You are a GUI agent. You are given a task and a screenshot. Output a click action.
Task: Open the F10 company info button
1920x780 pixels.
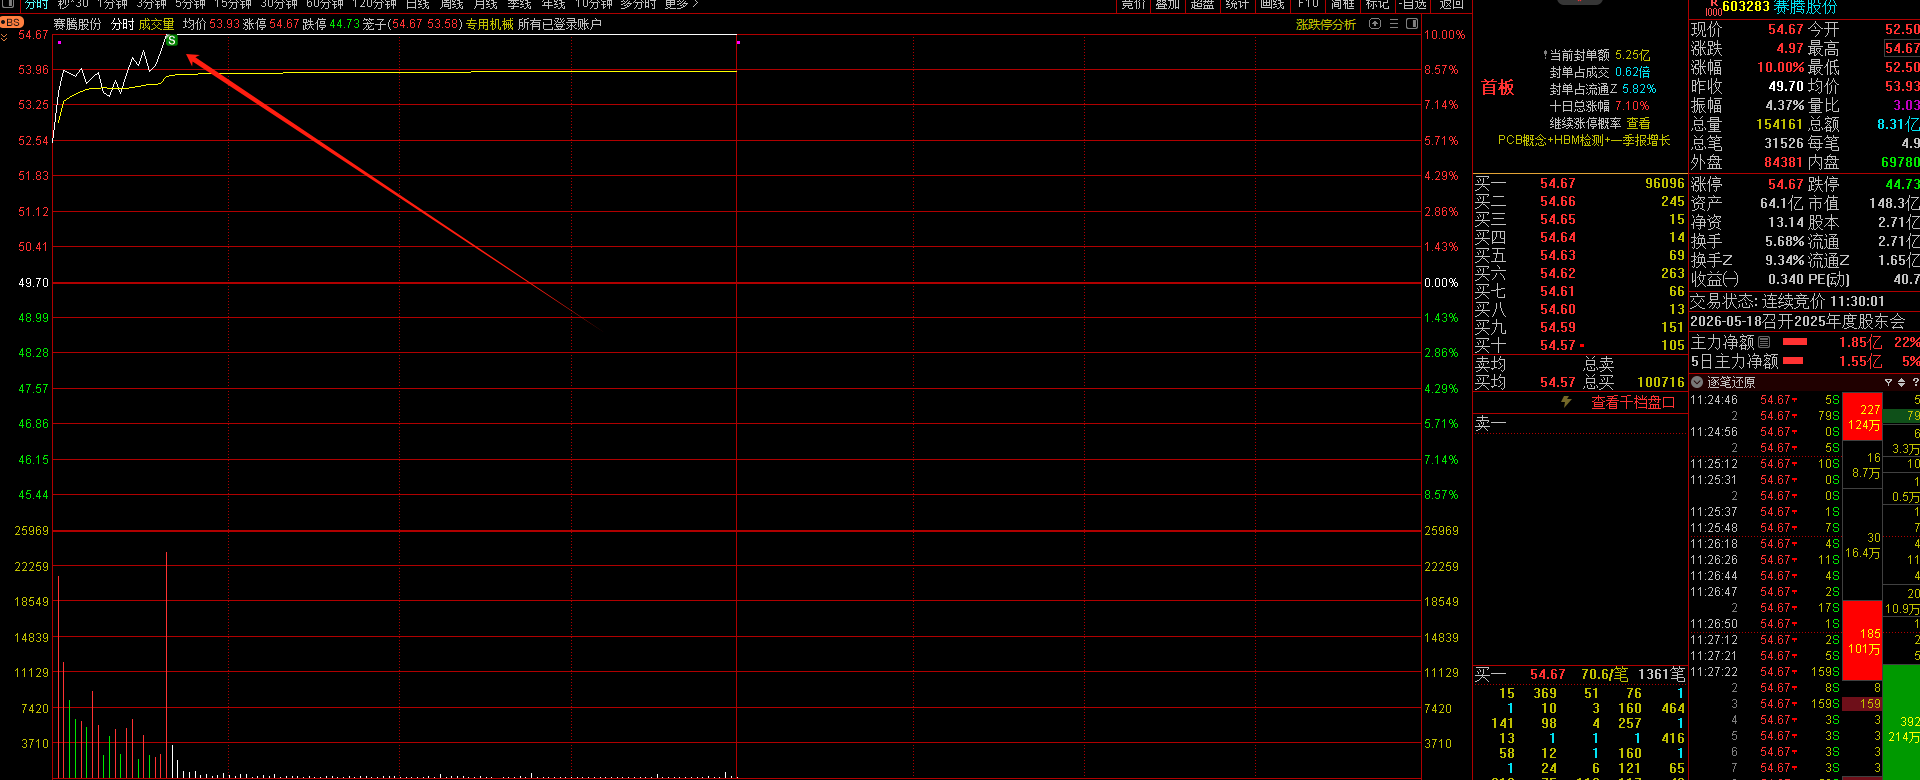1308,5
